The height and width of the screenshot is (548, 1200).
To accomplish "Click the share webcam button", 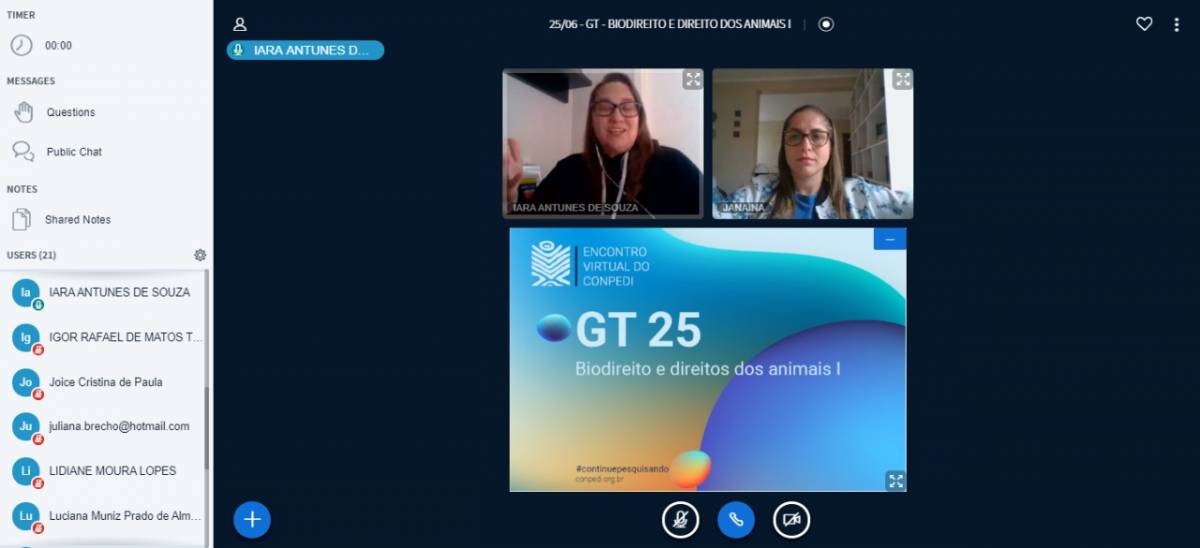I will 791,519.
